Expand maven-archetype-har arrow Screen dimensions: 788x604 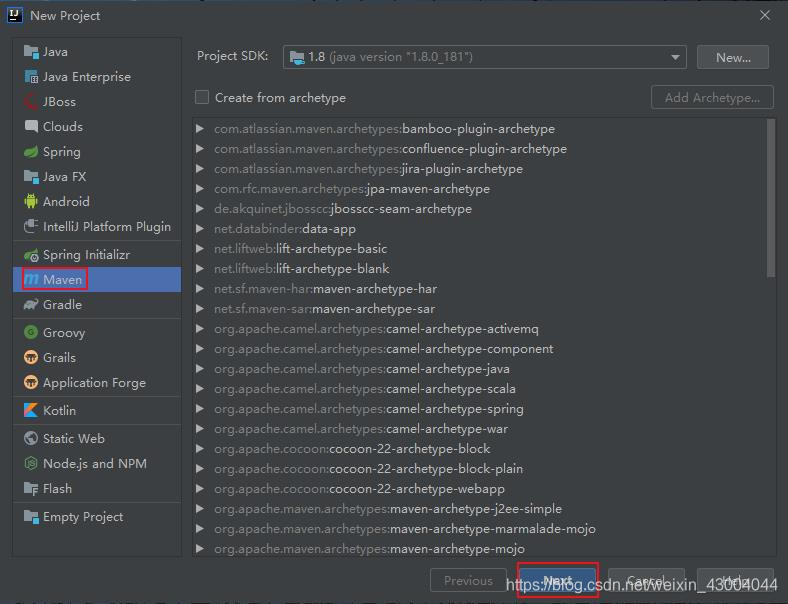point(200,289)
